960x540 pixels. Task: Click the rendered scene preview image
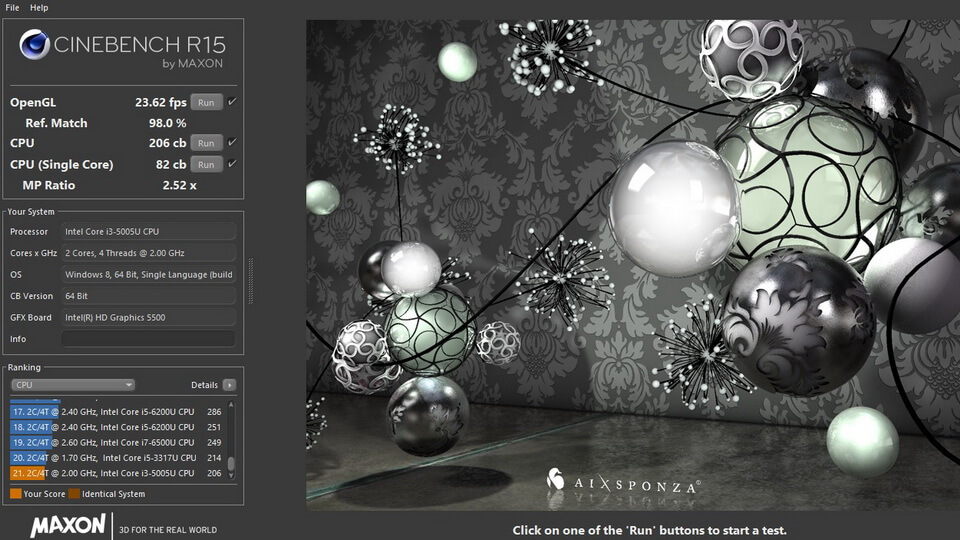pyautogui.click(x=633, y=265)
